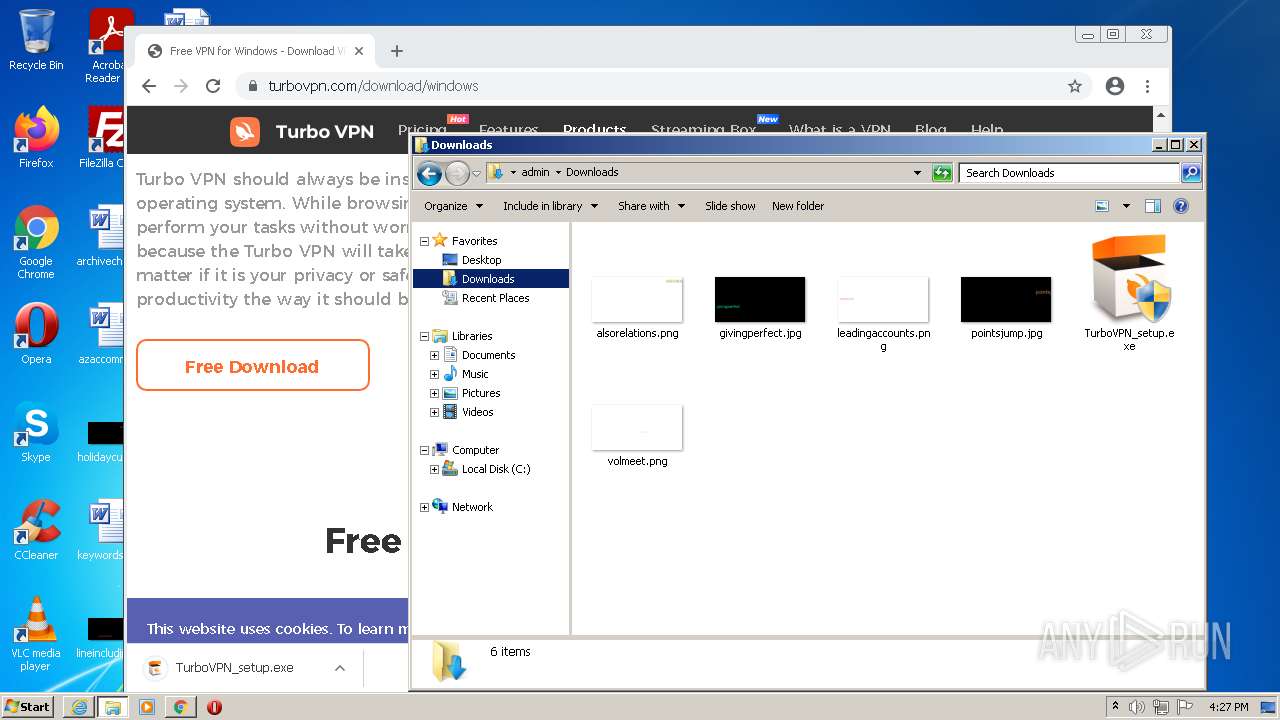
Task: Bookmark this page with the star icon
Action: pos(1075,86)
